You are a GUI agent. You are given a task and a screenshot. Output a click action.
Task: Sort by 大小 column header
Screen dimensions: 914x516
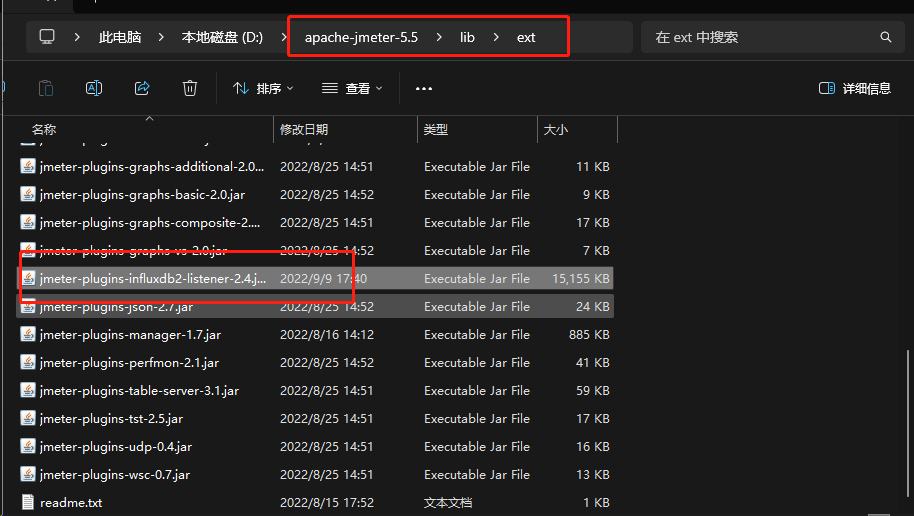coord(556,129)
